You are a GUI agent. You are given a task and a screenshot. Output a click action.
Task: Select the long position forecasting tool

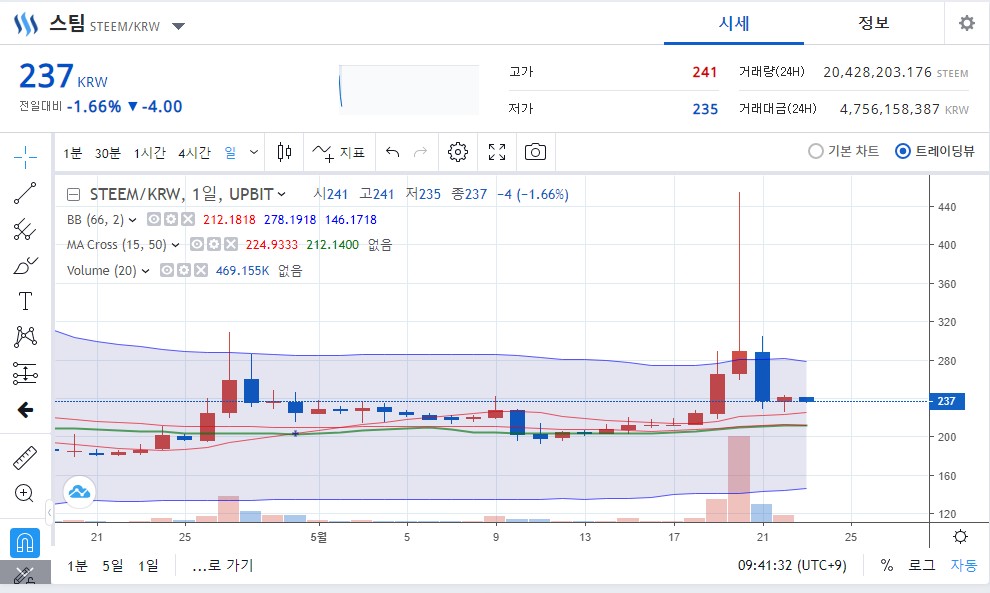25,373
